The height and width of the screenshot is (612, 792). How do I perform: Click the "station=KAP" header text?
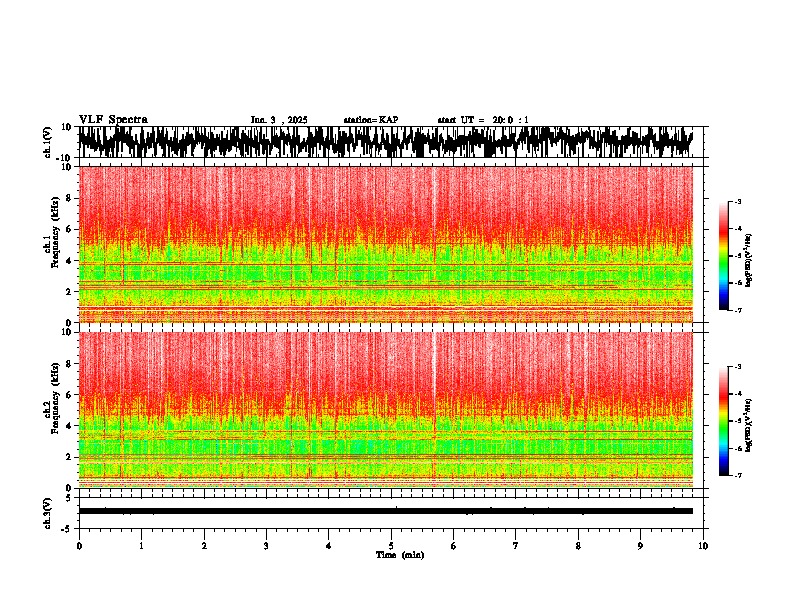coord(371,120)
